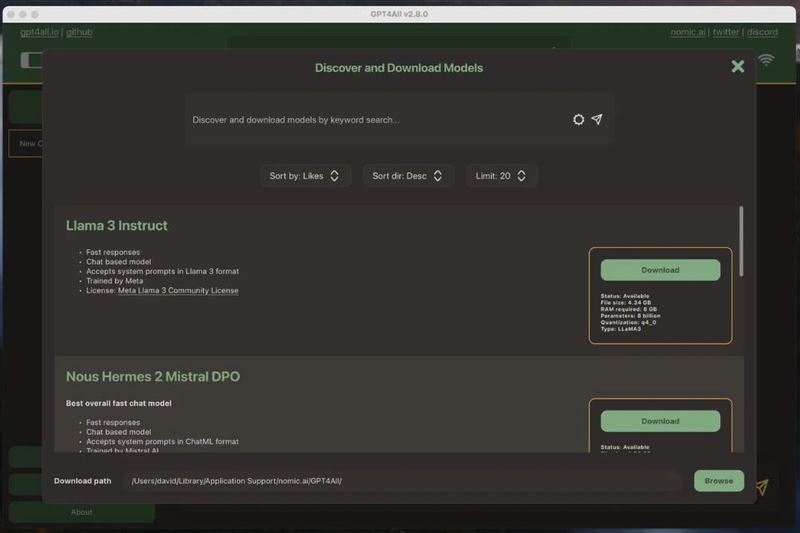Click the Discover and Download Models heading

tap(398, 68)
